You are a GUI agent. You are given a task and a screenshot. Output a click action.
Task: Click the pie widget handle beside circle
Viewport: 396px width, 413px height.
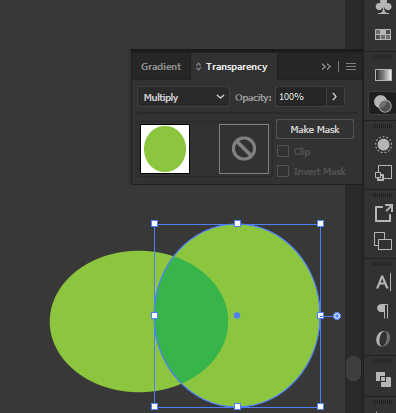(337, 316)
